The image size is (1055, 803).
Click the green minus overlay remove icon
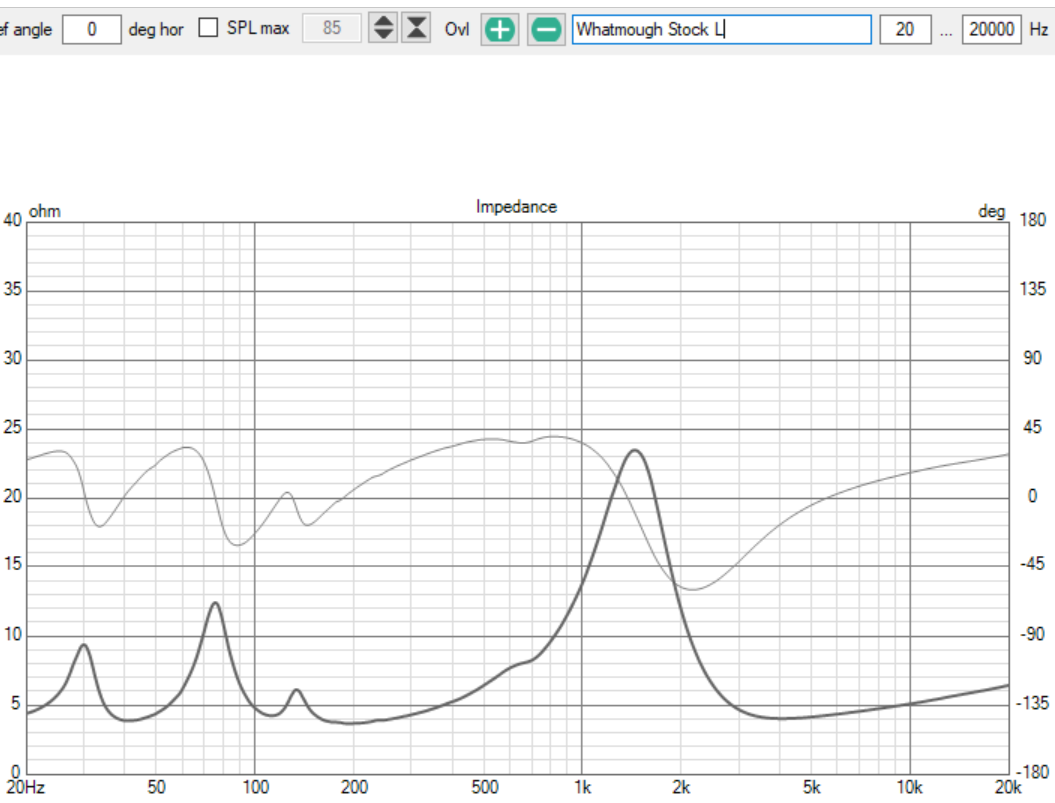(x=546, y=30)
